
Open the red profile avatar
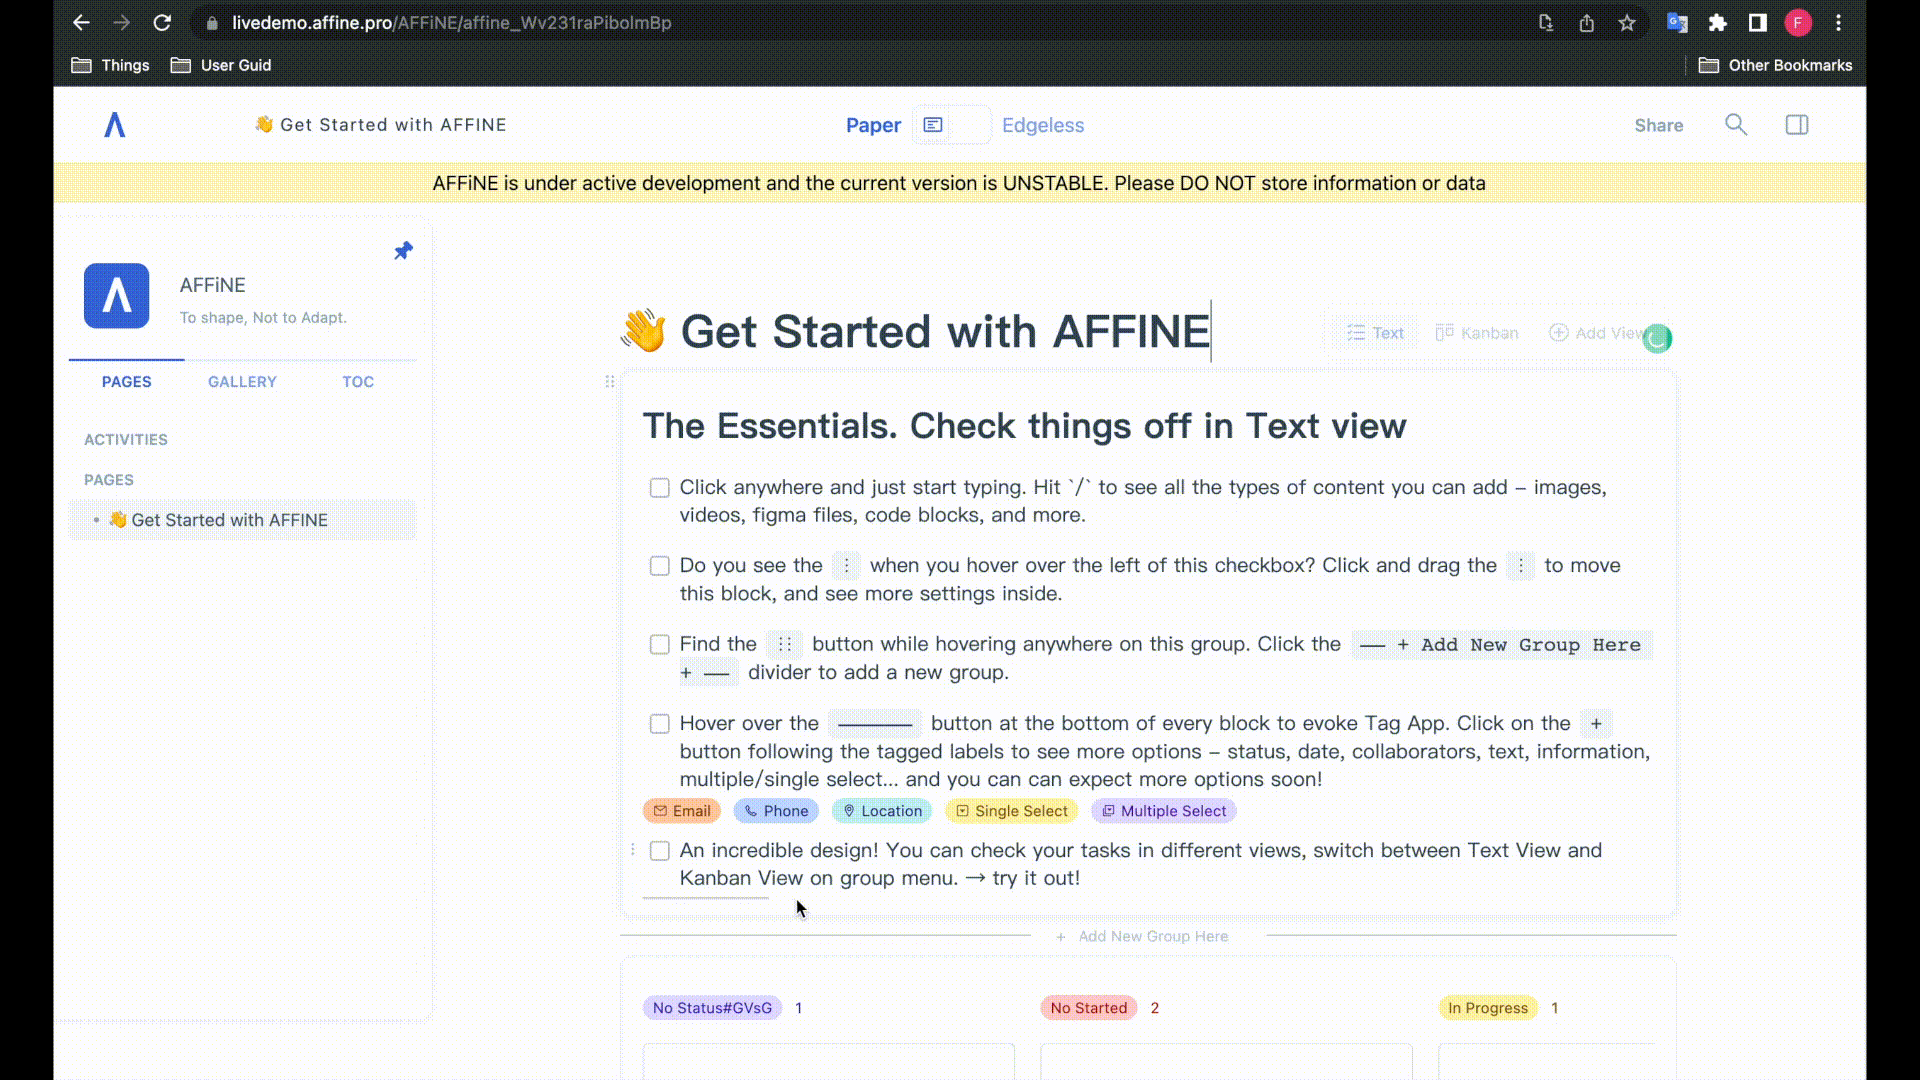tap(1798, 22)
